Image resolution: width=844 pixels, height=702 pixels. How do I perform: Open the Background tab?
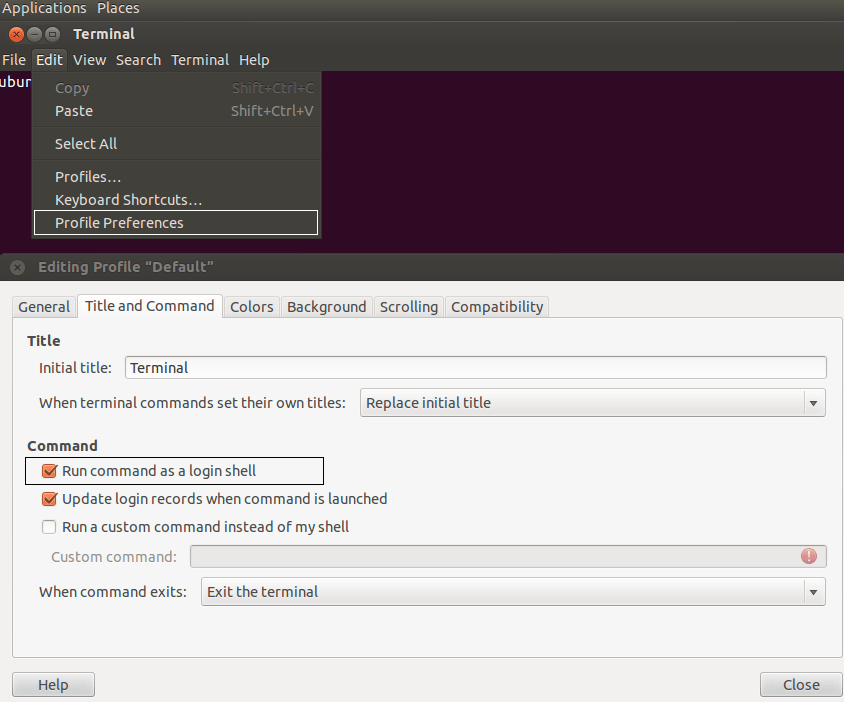tap(326, 306)
